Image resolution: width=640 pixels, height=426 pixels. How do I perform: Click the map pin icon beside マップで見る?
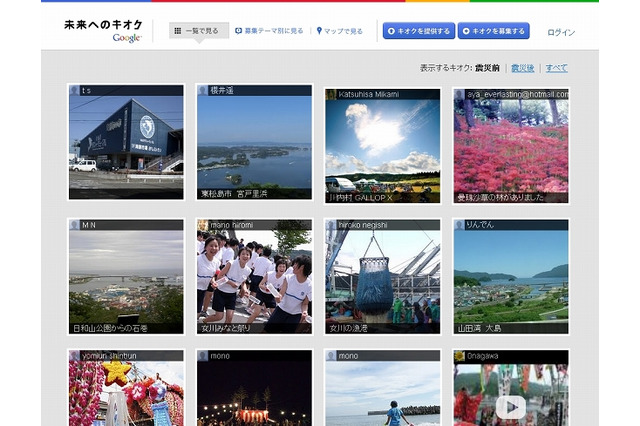coord(319,31)
